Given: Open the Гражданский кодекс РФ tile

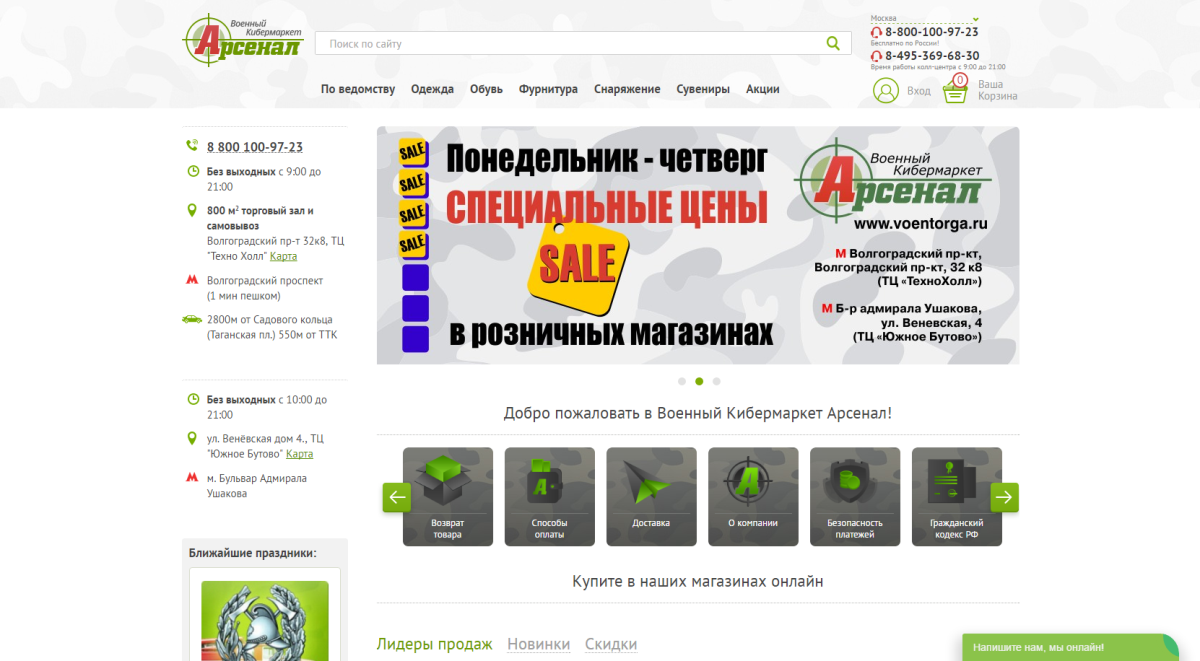Looking at the screenshot, I should 957,496.
